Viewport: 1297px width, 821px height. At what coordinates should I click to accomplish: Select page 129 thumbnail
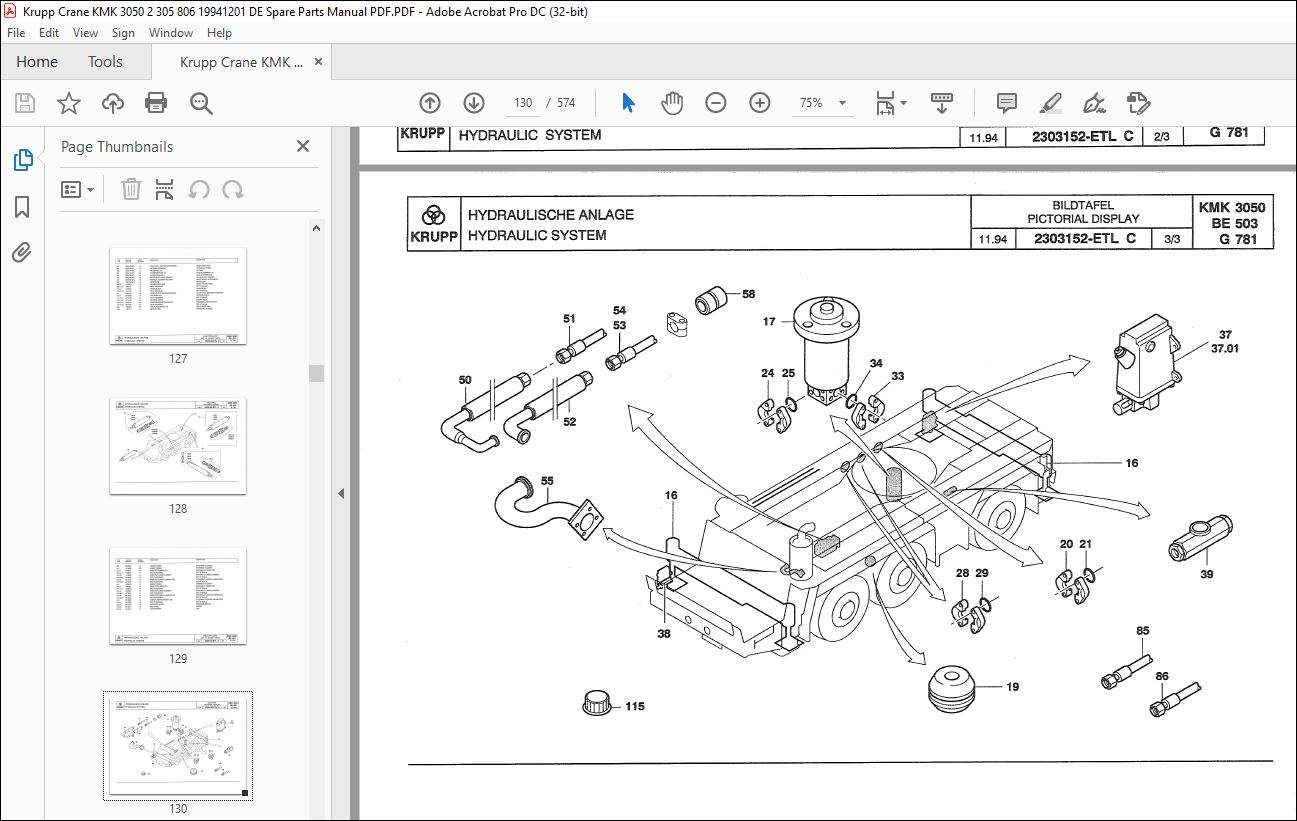(178, 596)
